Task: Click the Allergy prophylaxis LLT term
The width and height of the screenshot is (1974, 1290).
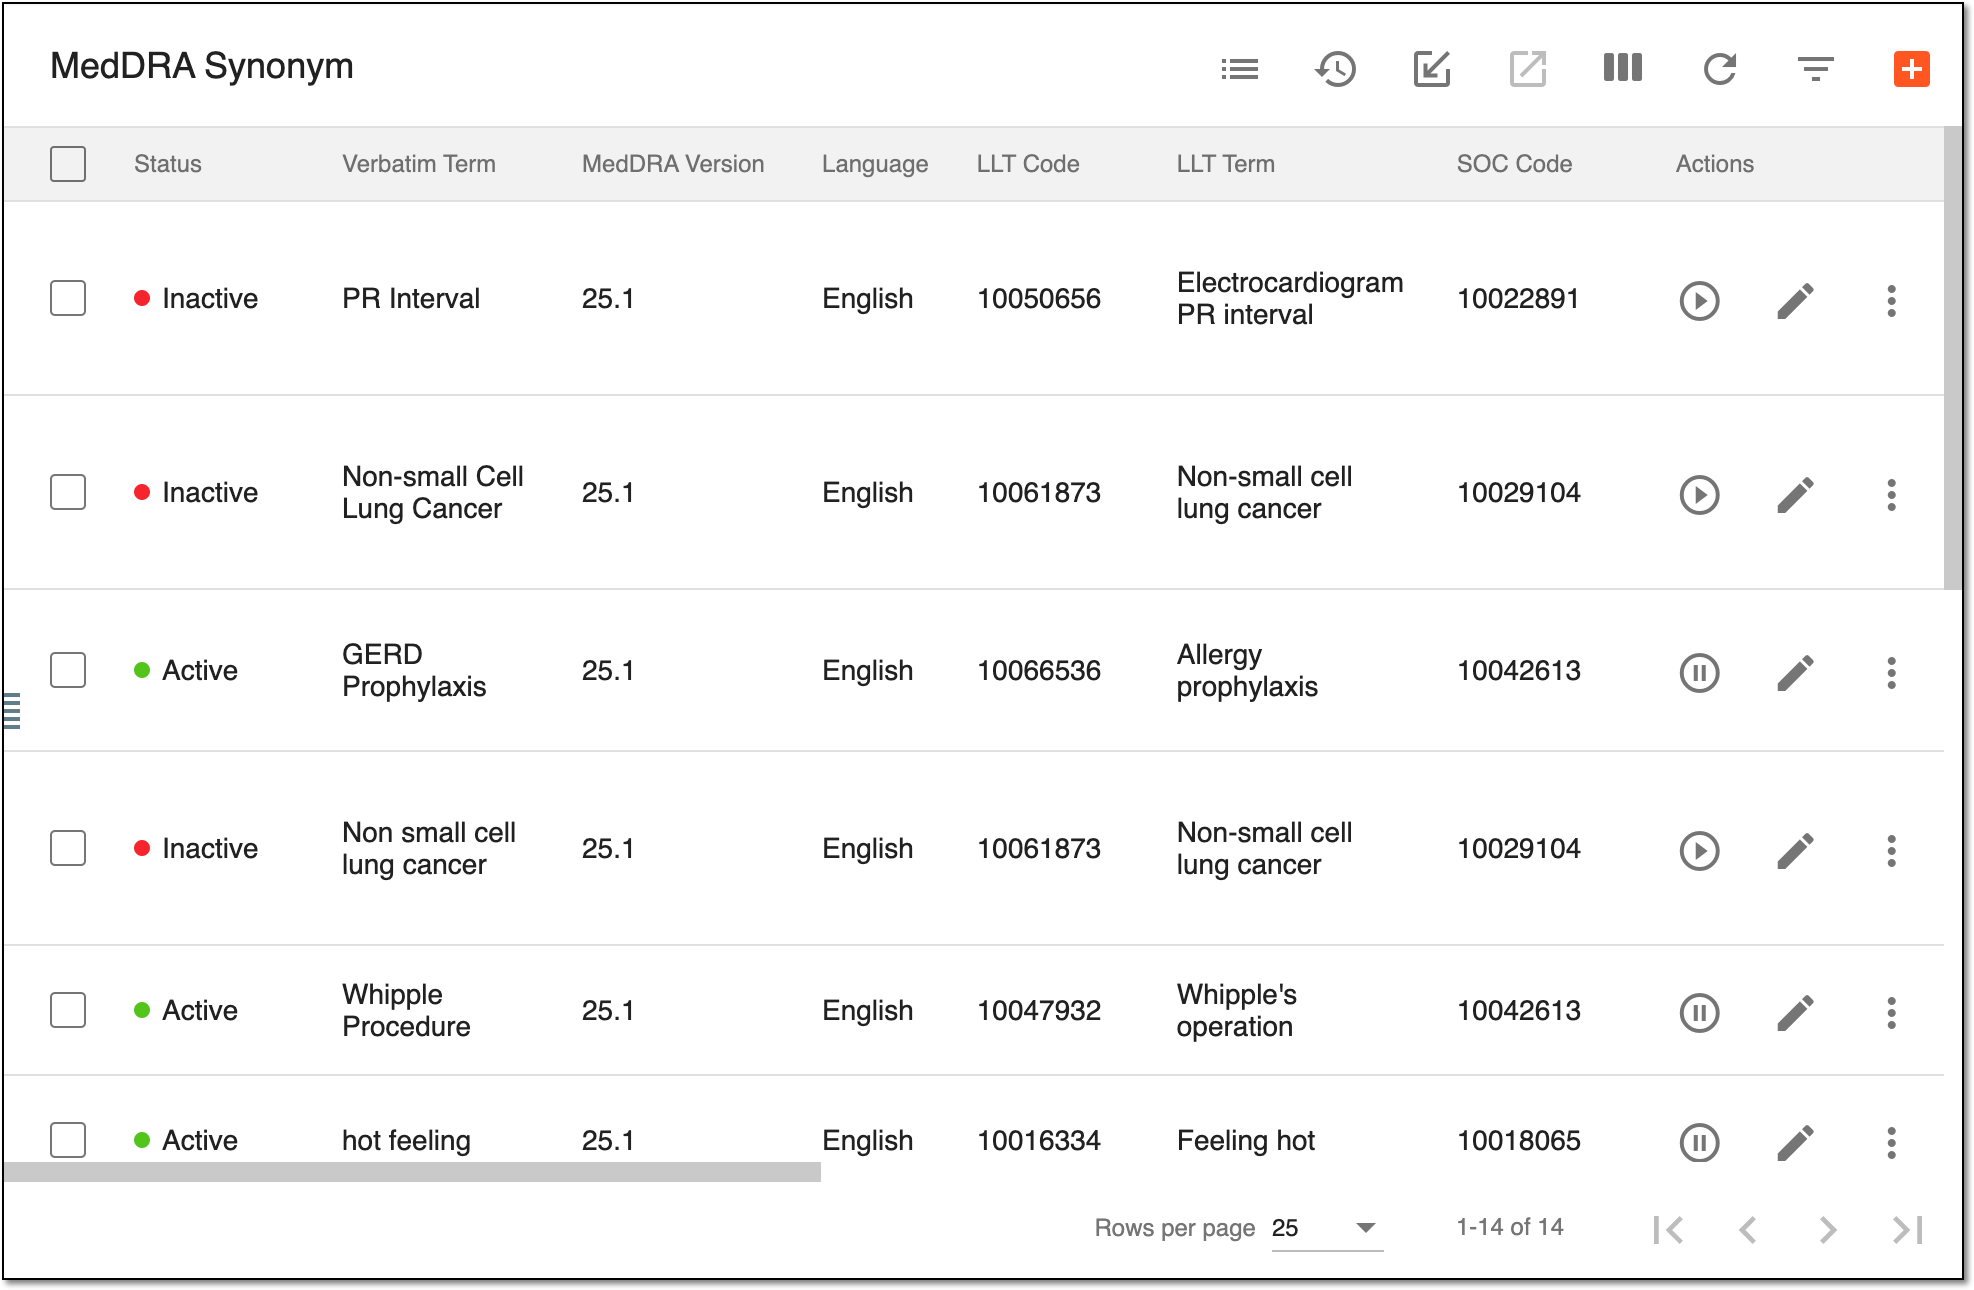Action: [x=1247, y=670]
